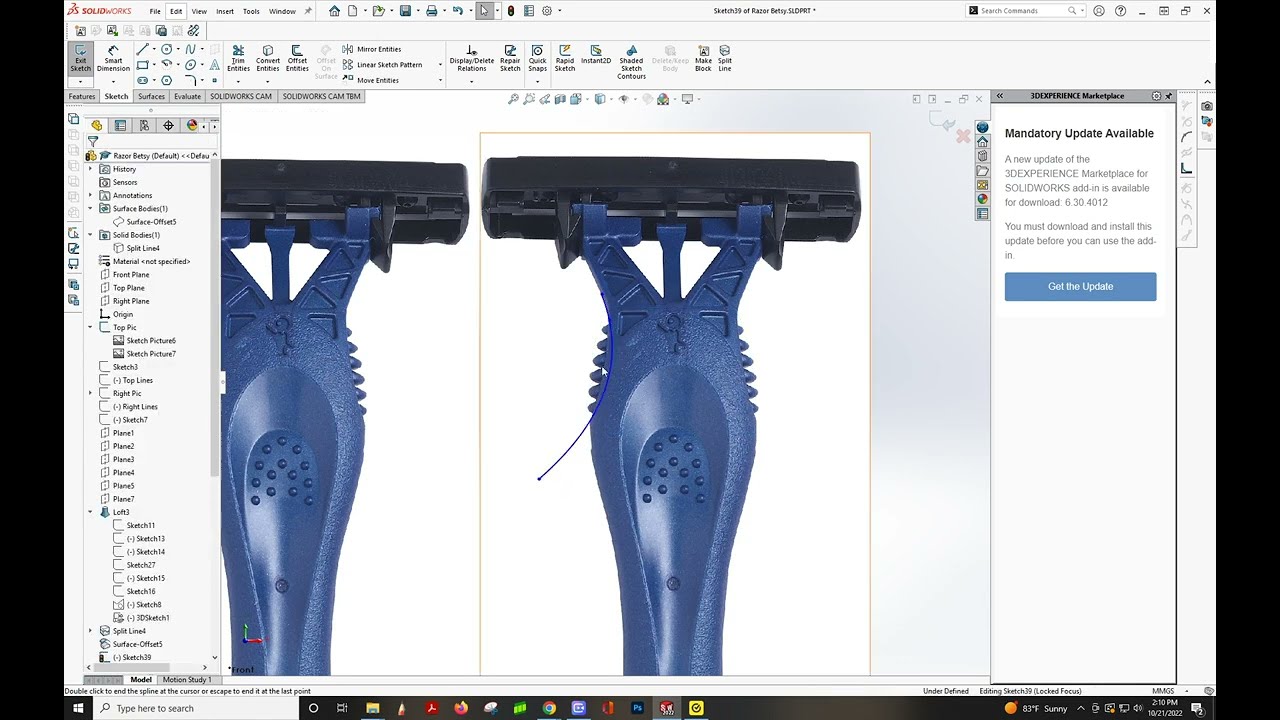
Task: Open Display/Delete Relations tool
Action: (472, 59)
